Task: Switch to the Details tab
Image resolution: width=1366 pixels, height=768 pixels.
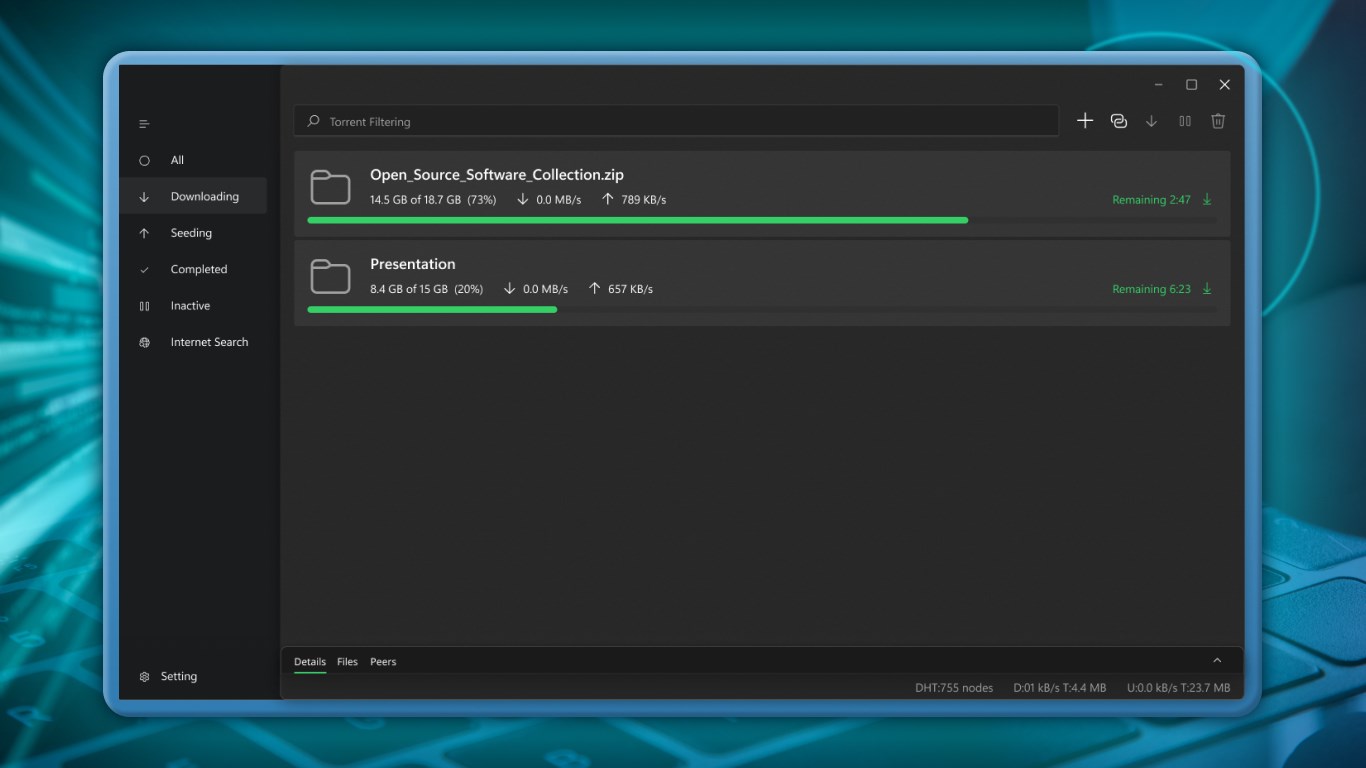Action: [x=310, y=662]
